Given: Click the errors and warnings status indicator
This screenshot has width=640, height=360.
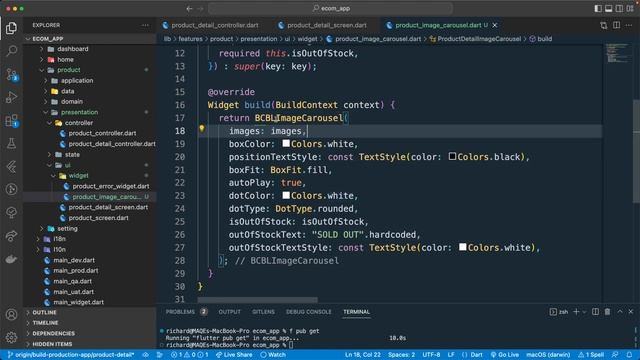Looking at the screenshot, I should 189,355.
